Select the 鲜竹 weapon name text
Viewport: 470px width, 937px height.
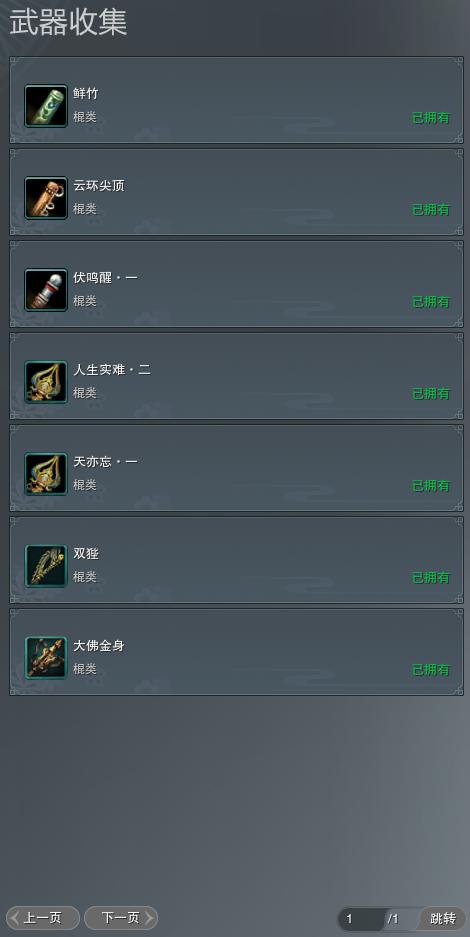(86, 94)
